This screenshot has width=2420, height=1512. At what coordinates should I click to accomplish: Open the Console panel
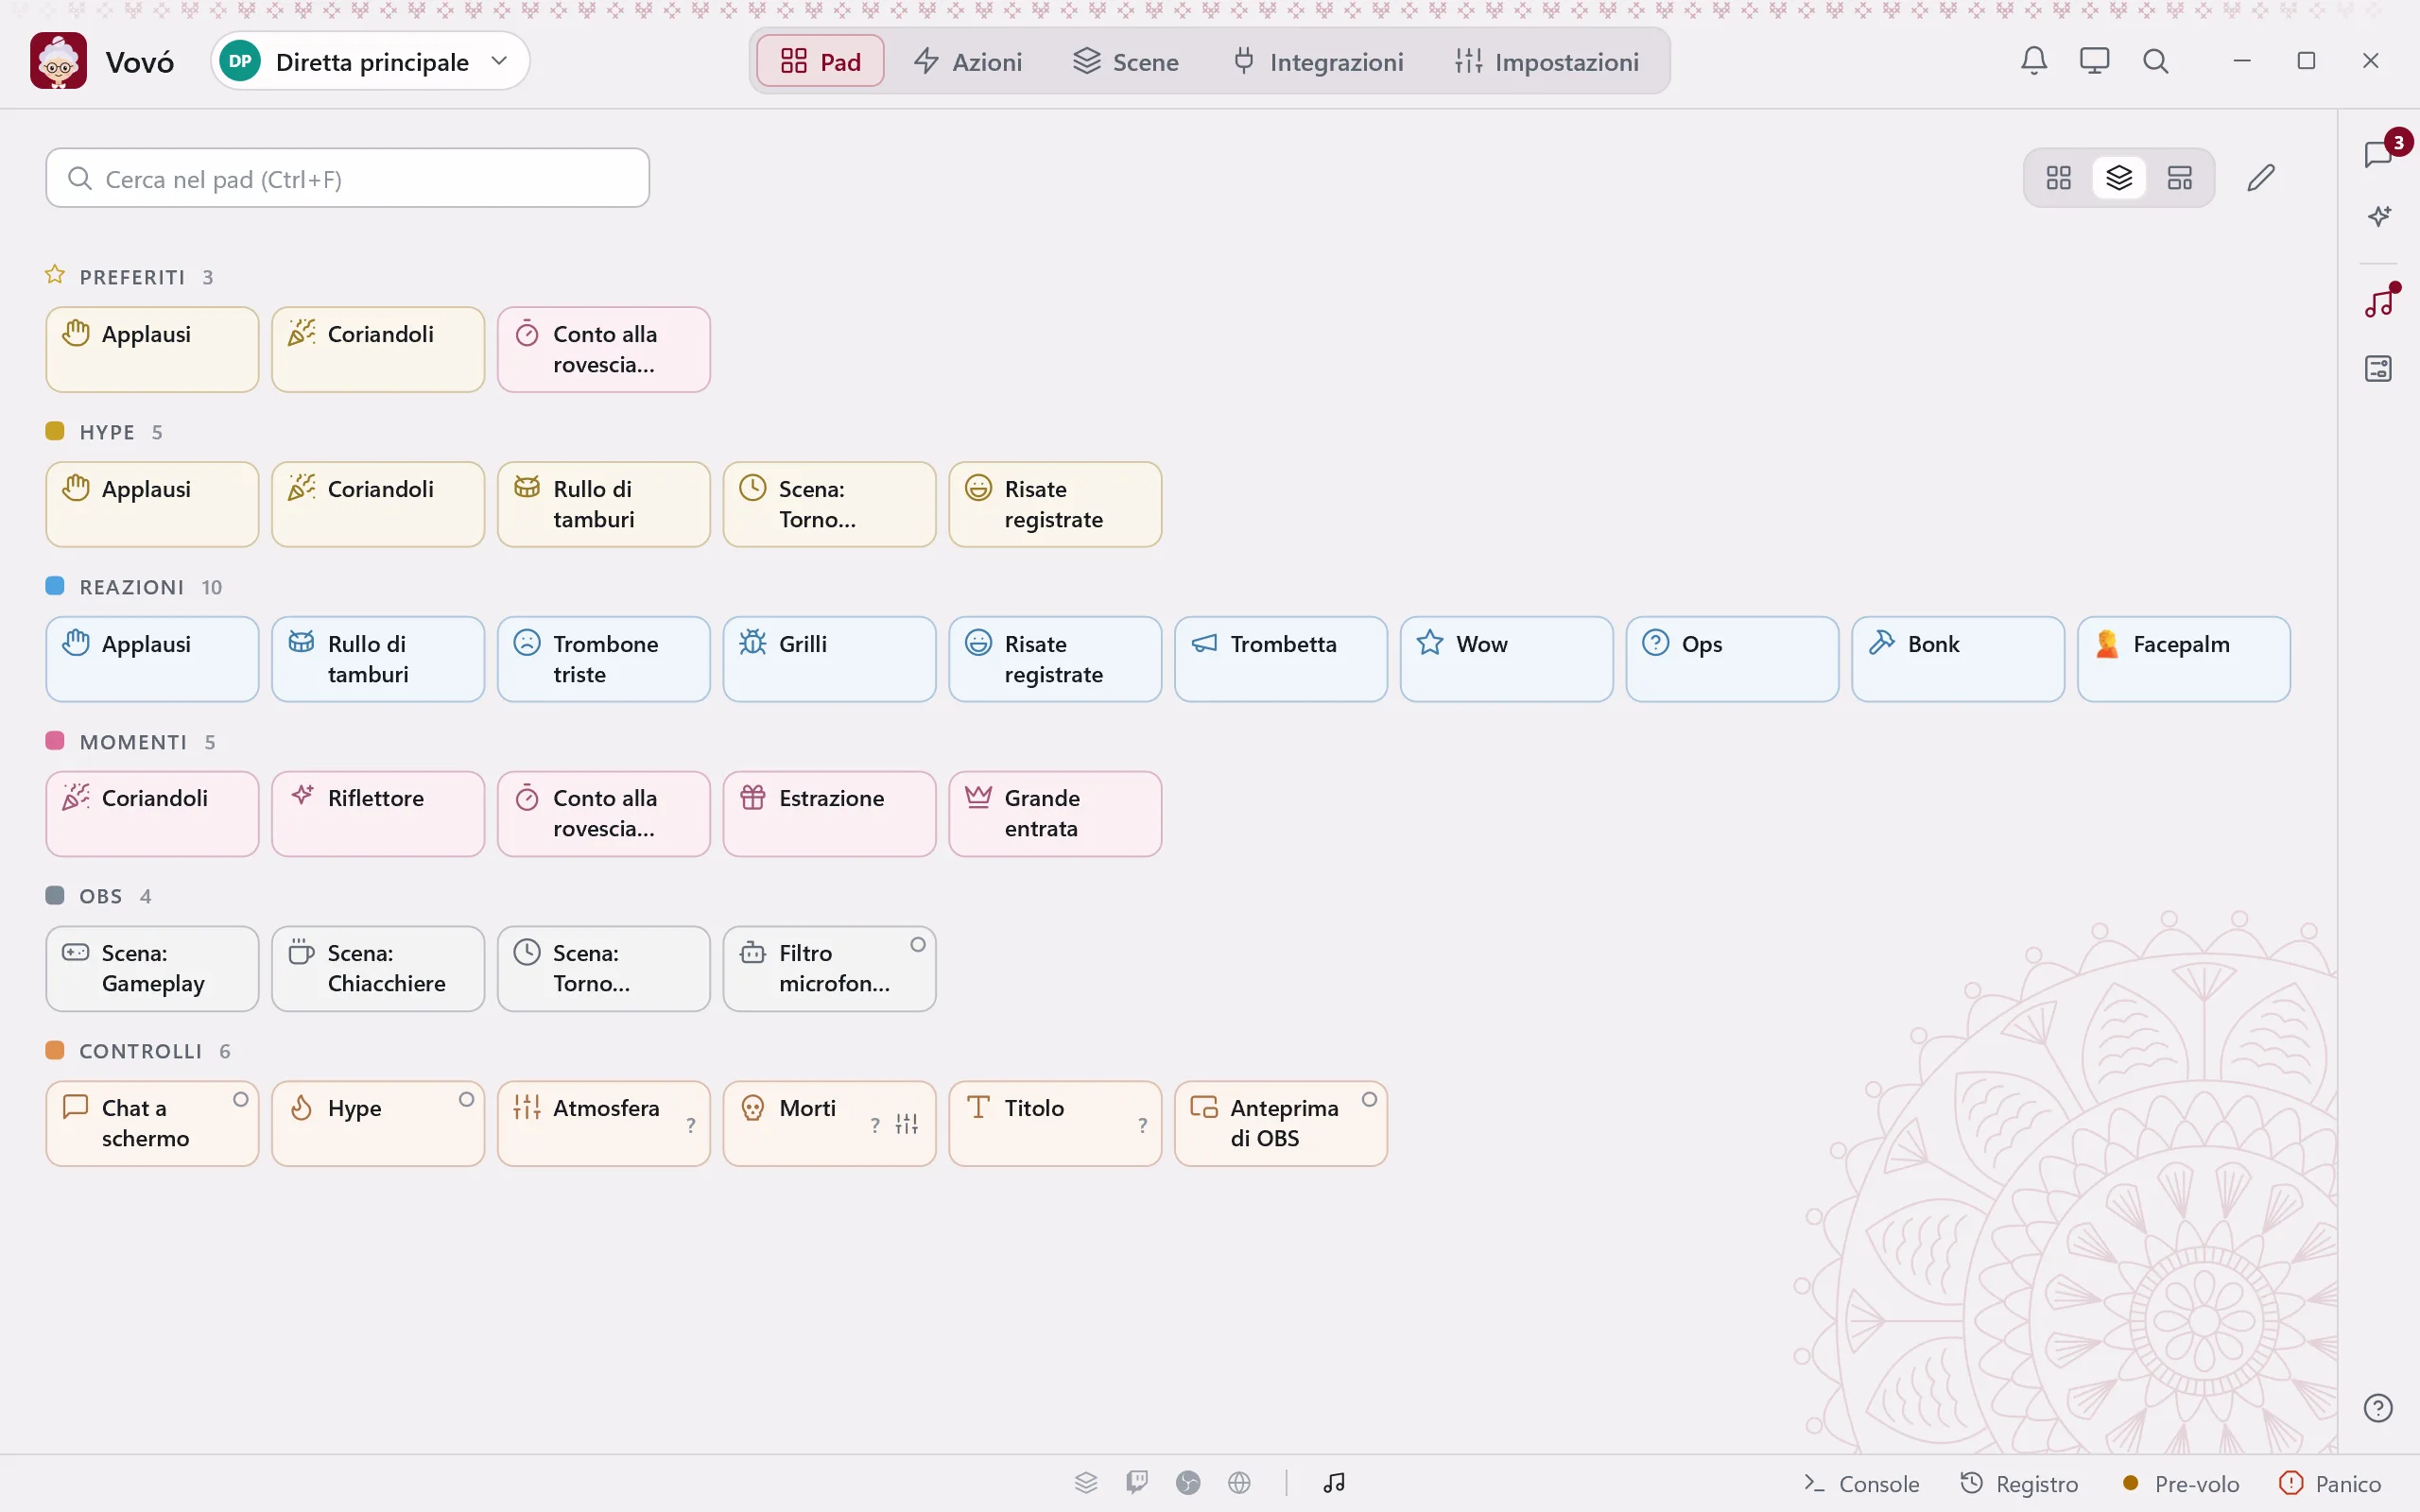tap(1861, 1483)
